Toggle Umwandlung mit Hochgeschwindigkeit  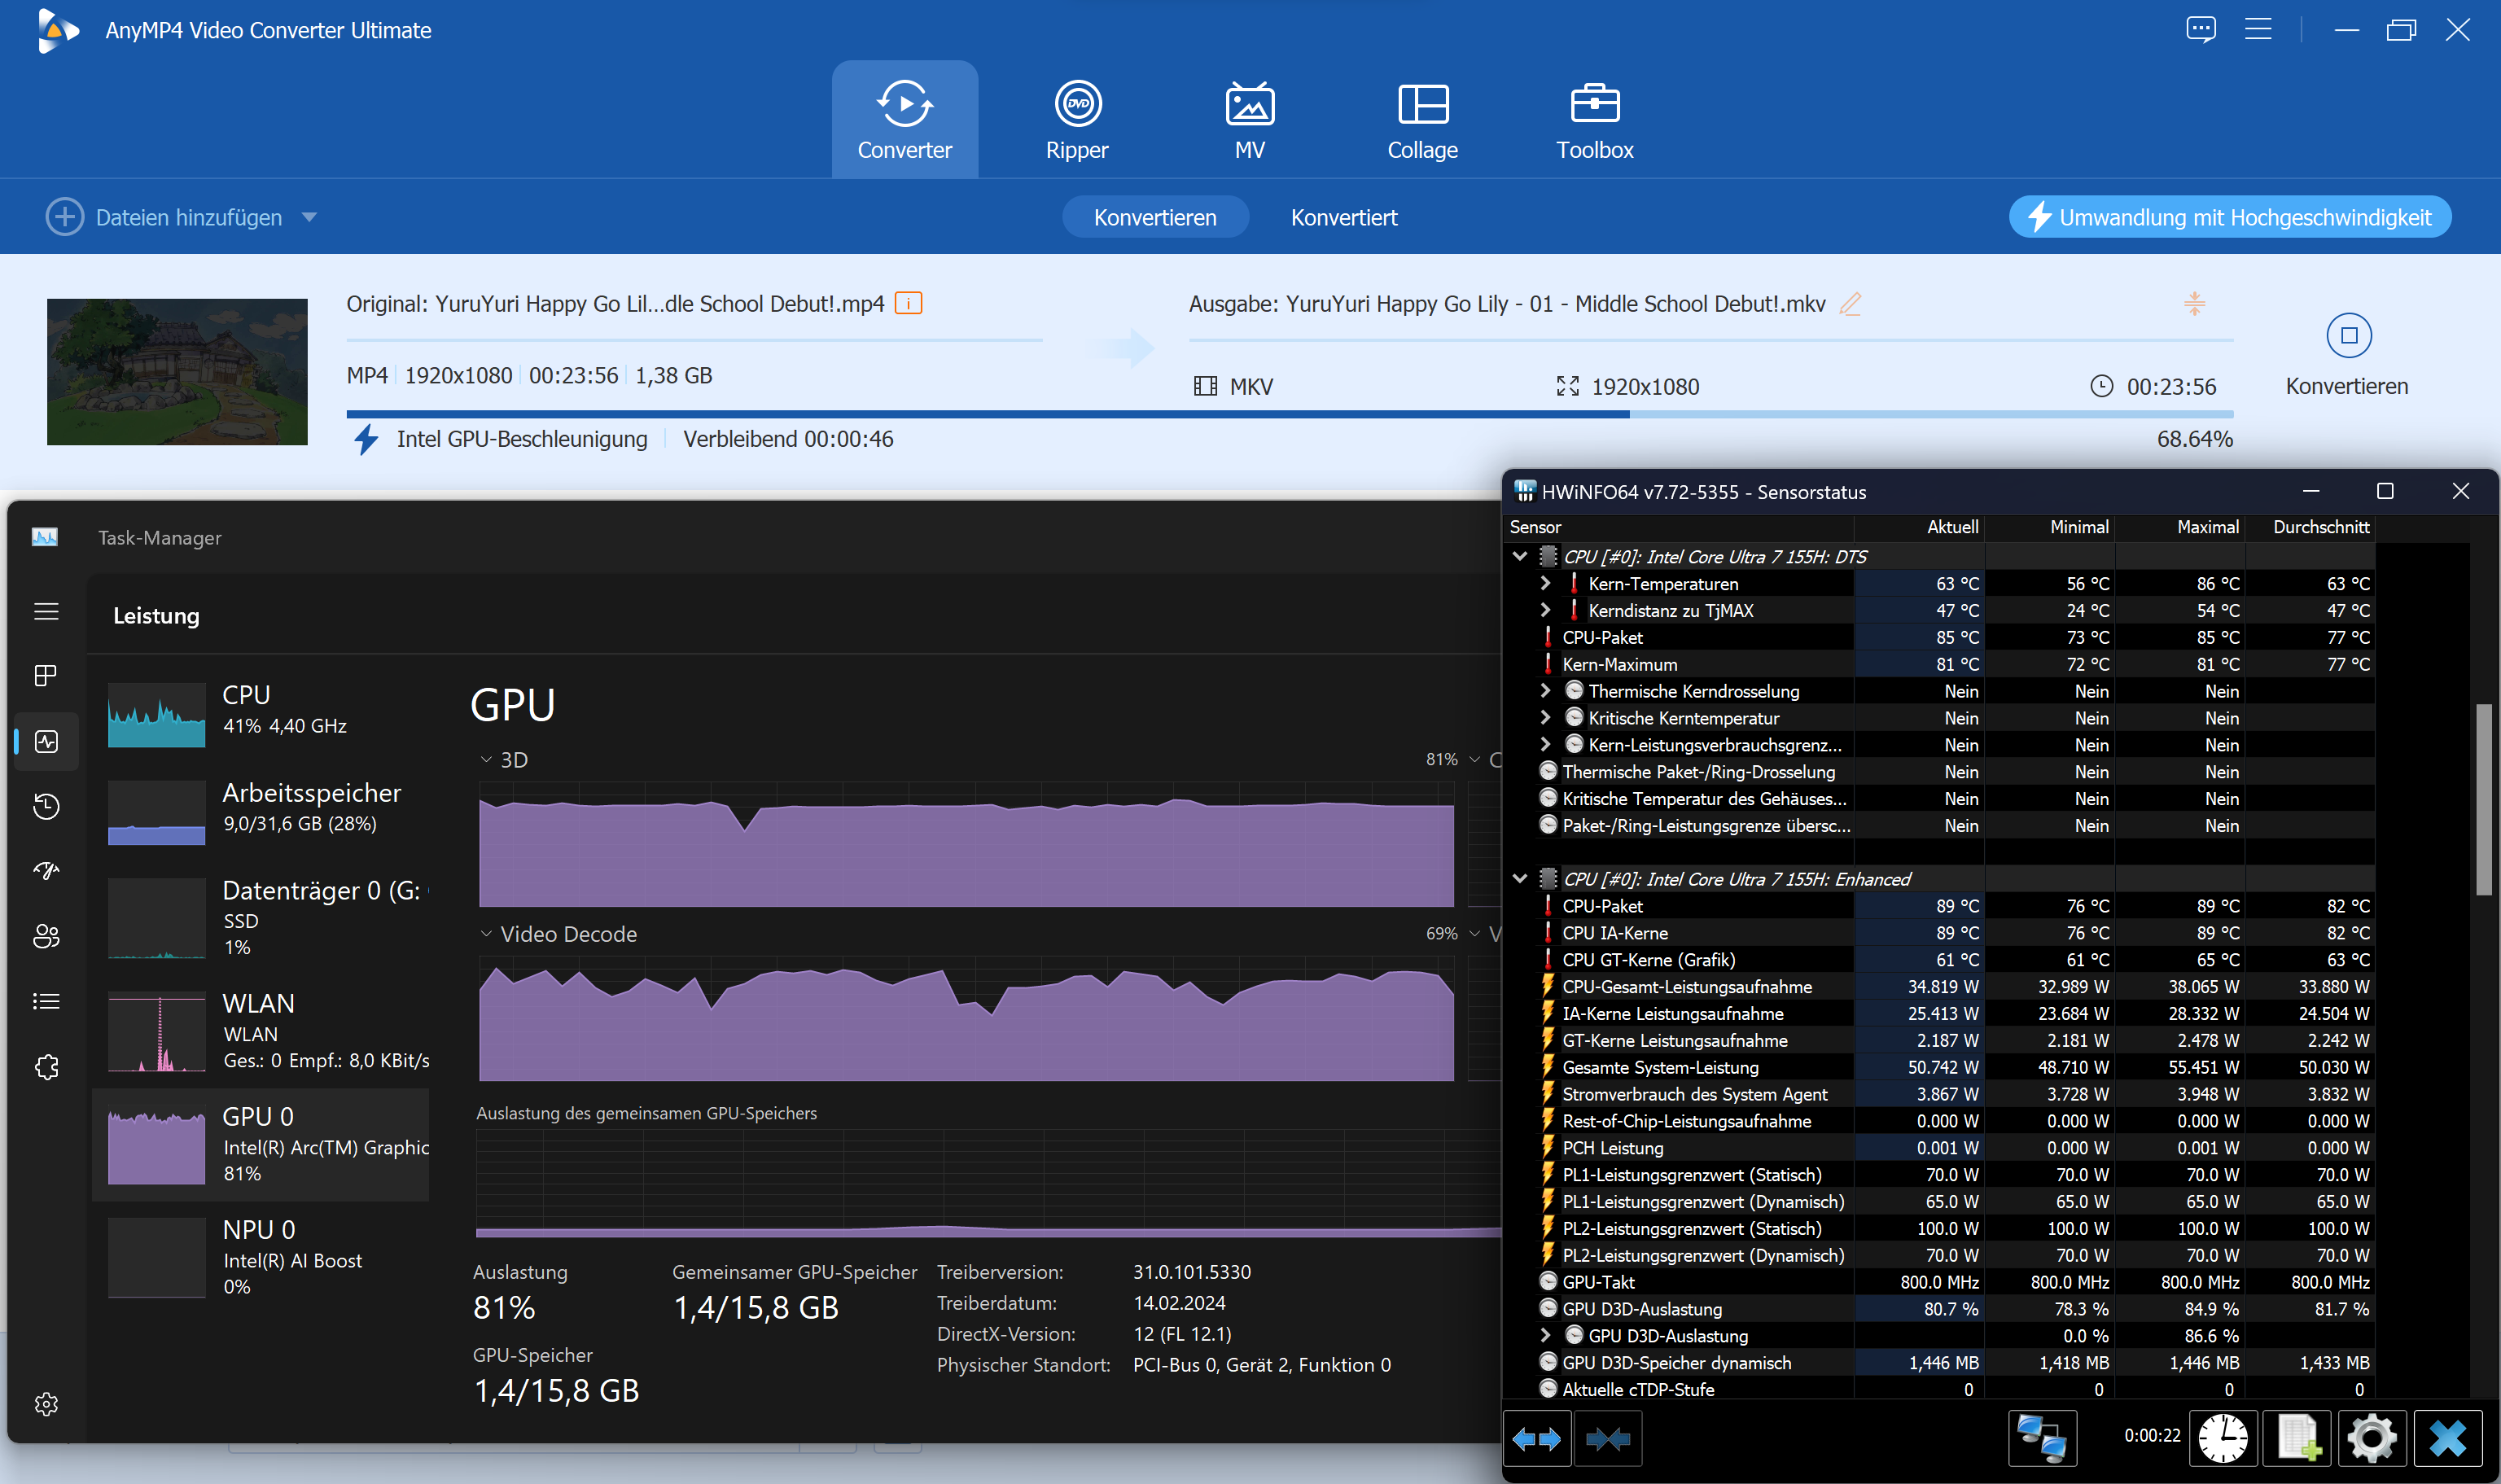pyautogui.click(x=2230, y=217)
